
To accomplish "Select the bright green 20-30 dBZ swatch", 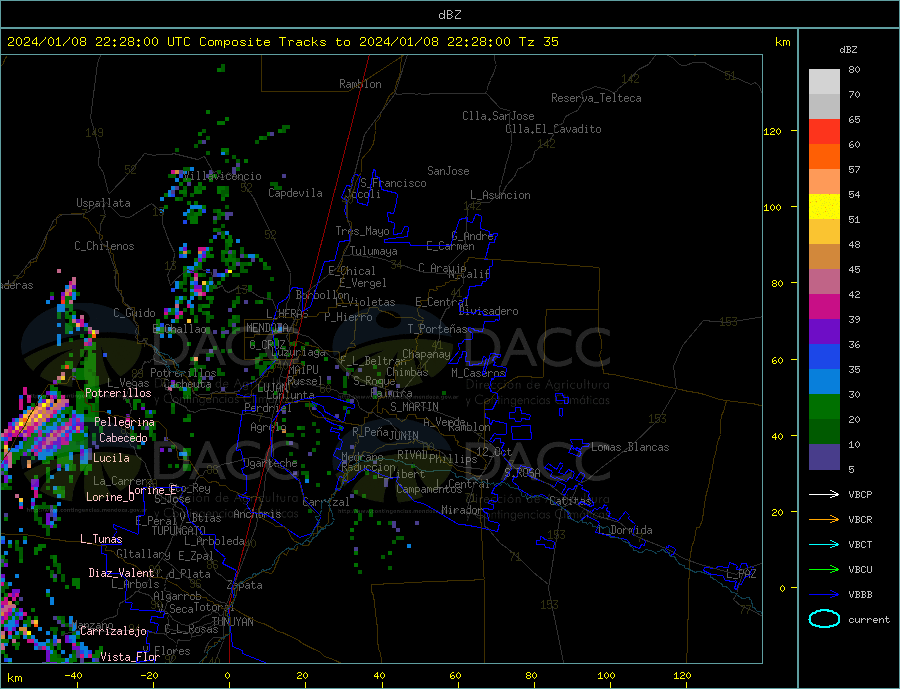I will pos(824,407).
